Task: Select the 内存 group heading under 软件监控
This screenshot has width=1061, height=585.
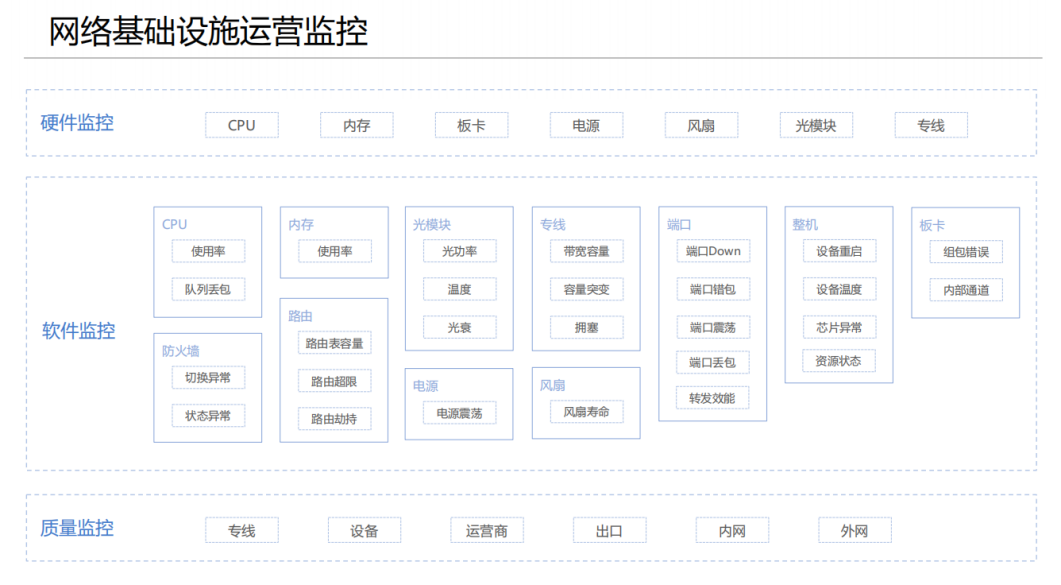Action: pos(301,225)
